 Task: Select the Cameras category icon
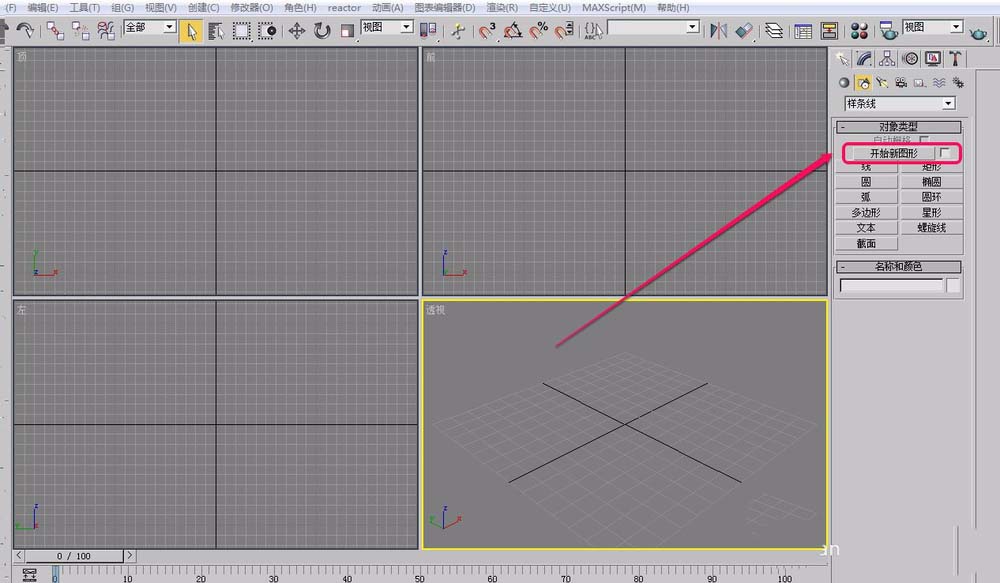[901, 83]
